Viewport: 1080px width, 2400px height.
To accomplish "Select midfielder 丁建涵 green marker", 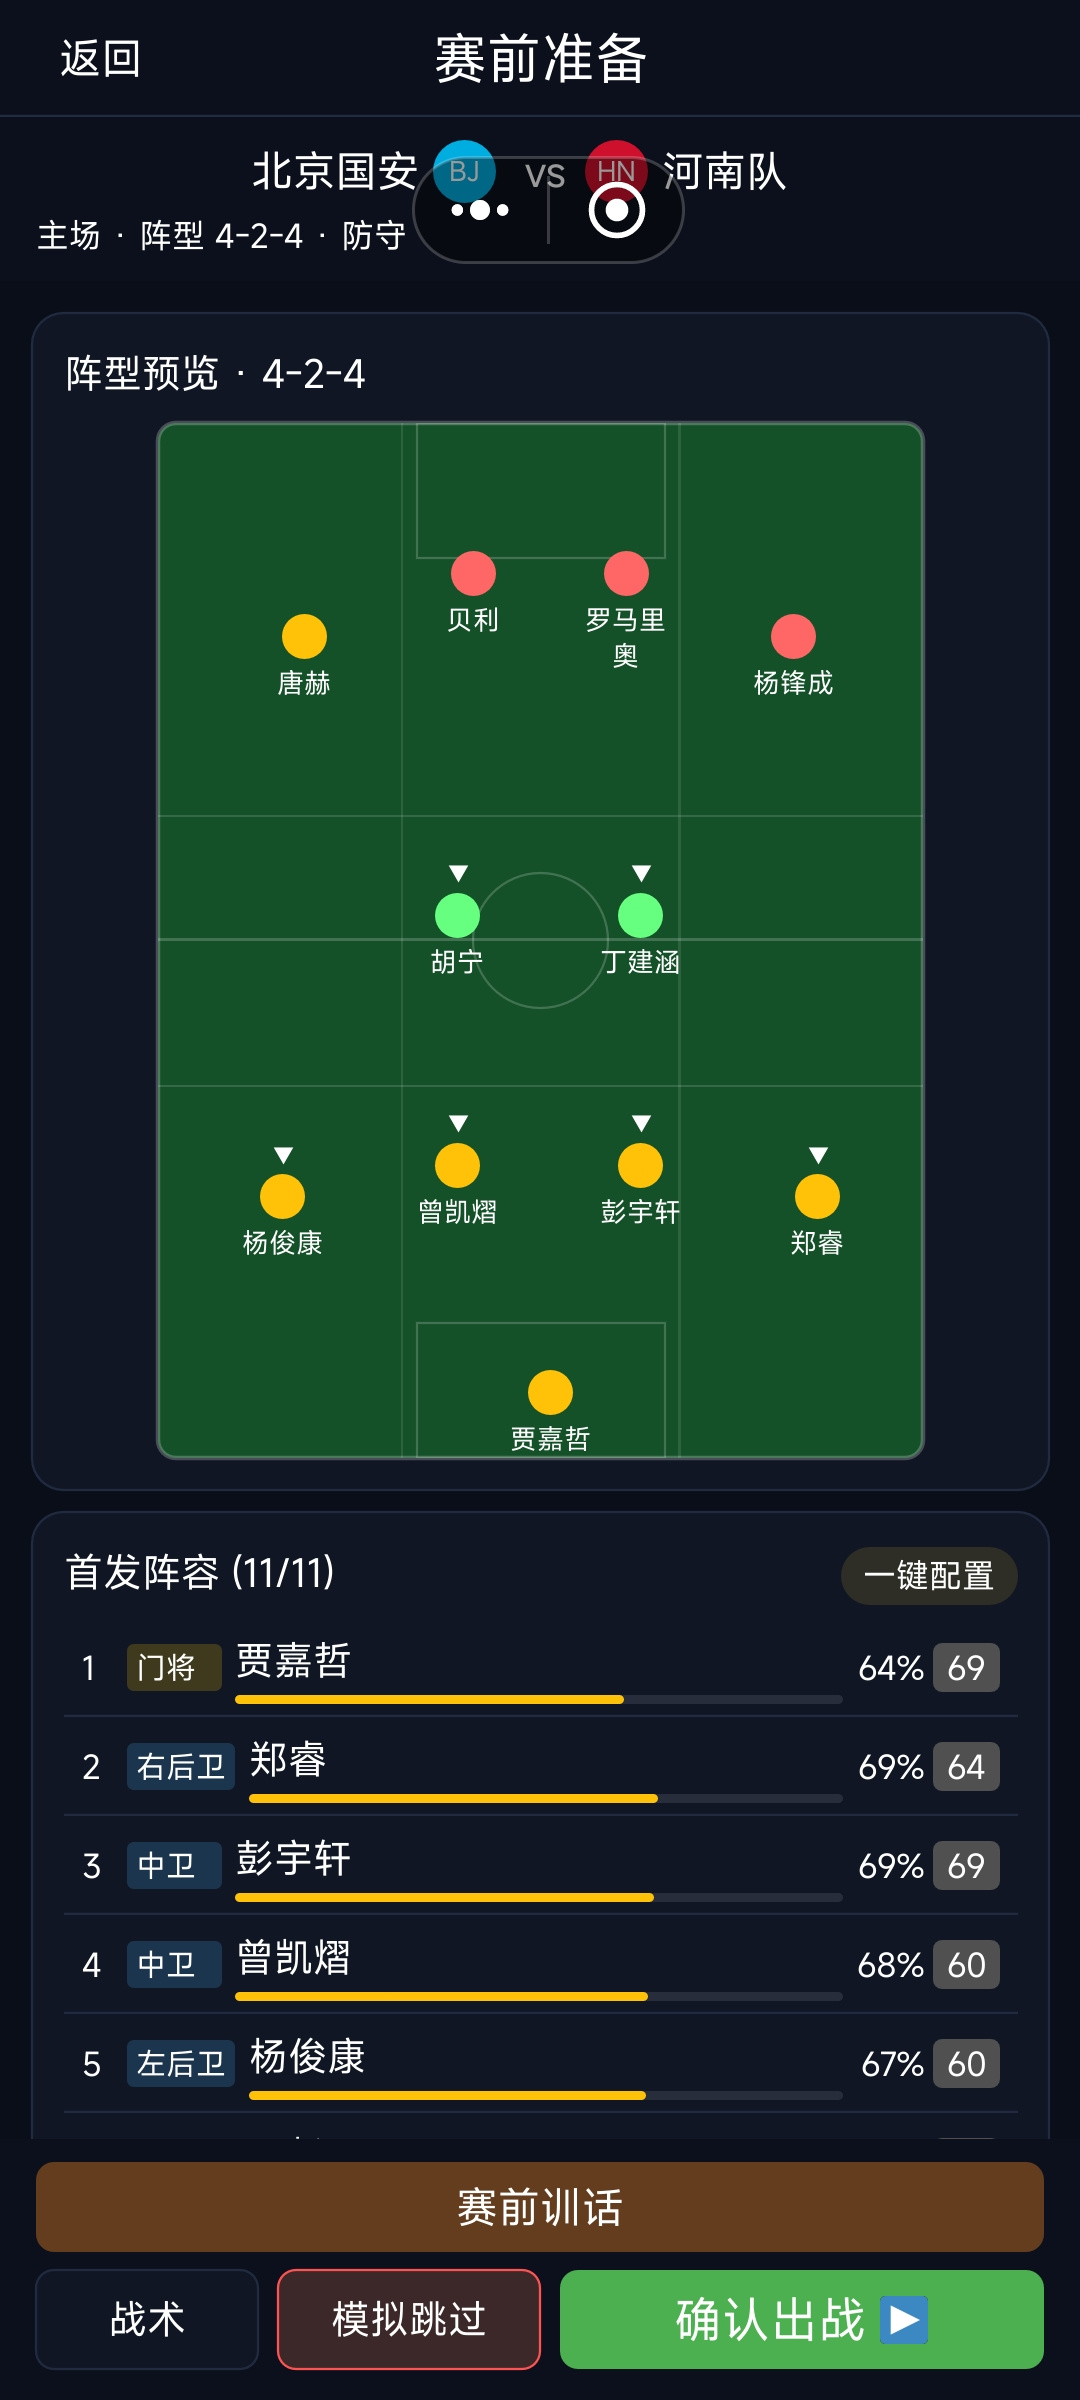I will coord(640,915).
